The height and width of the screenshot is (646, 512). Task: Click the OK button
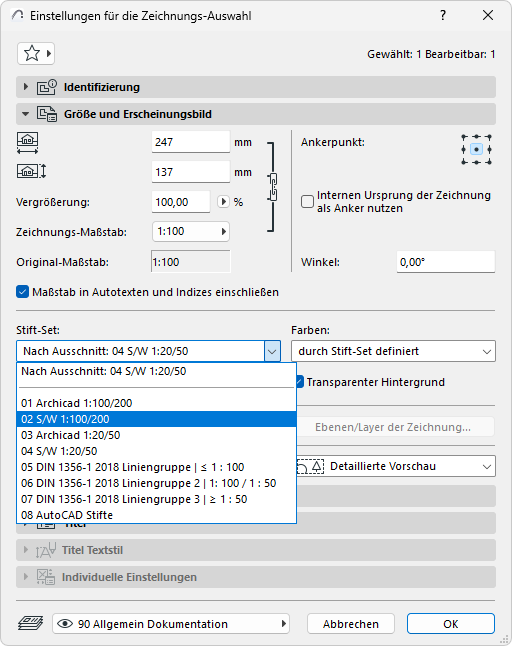451,624
